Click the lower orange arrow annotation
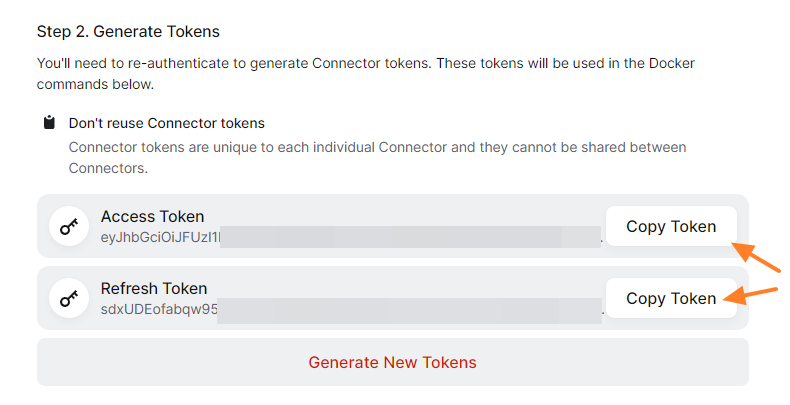Viewport: 790px width, 405px height. tap(751, 294)
